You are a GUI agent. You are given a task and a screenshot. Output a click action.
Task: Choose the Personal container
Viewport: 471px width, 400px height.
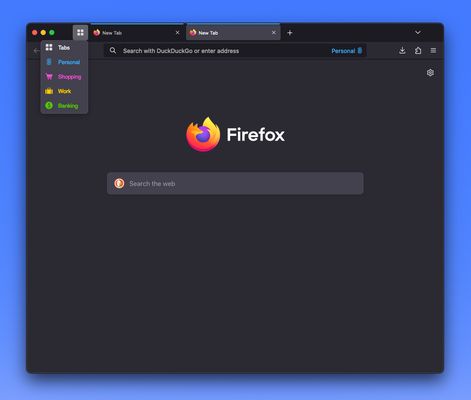64,62
